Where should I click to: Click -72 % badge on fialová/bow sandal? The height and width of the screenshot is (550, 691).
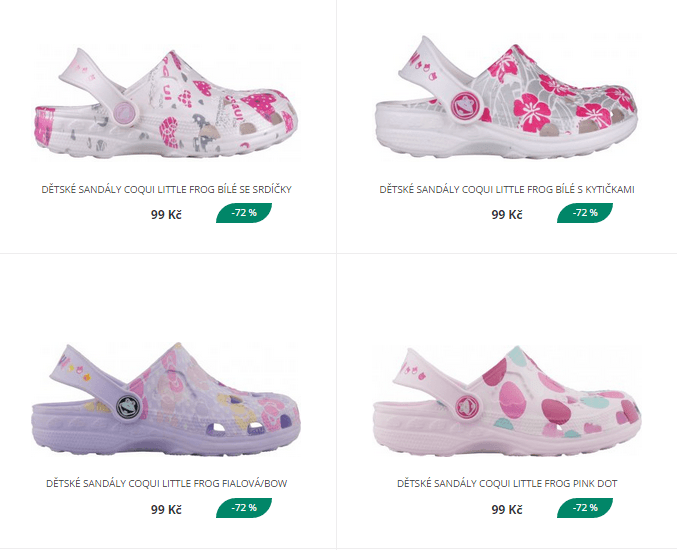pos(244,508)
